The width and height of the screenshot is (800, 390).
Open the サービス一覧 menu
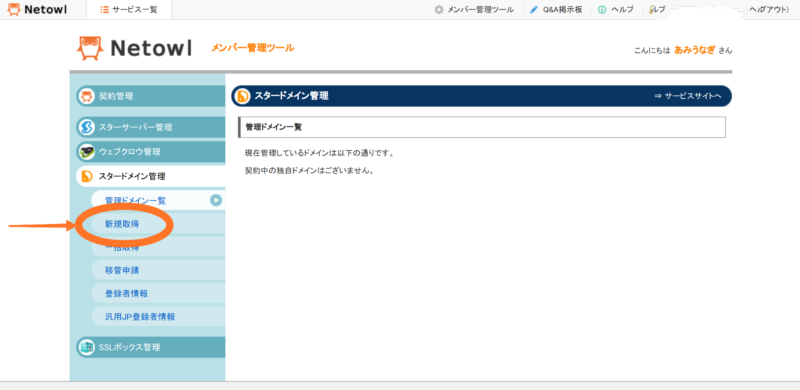(129, 10)
